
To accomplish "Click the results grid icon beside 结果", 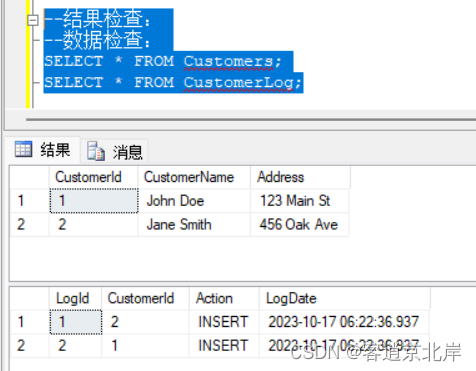I will click(x=23, y=149).
